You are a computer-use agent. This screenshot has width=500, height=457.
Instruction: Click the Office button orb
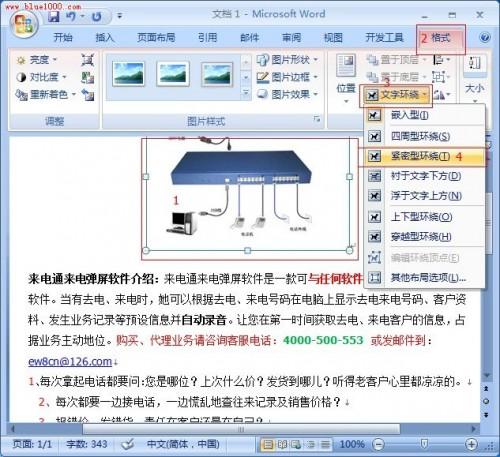[x=25, y=23]
